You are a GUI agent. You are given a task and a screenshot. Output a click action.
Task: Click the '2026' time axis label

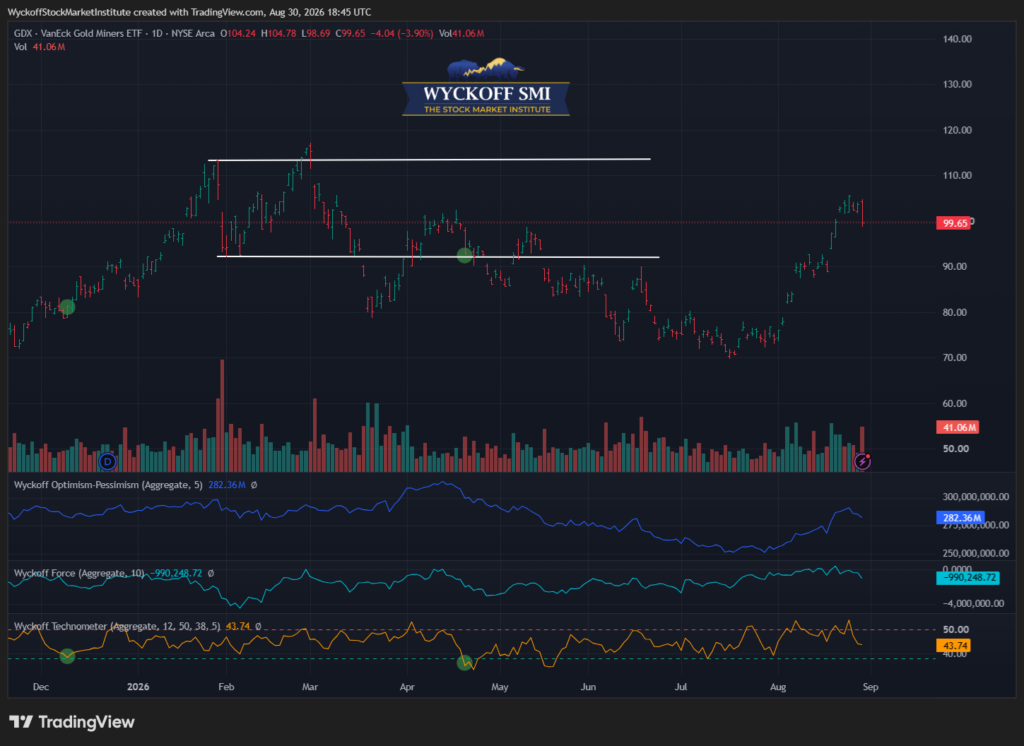click(138, 687)
